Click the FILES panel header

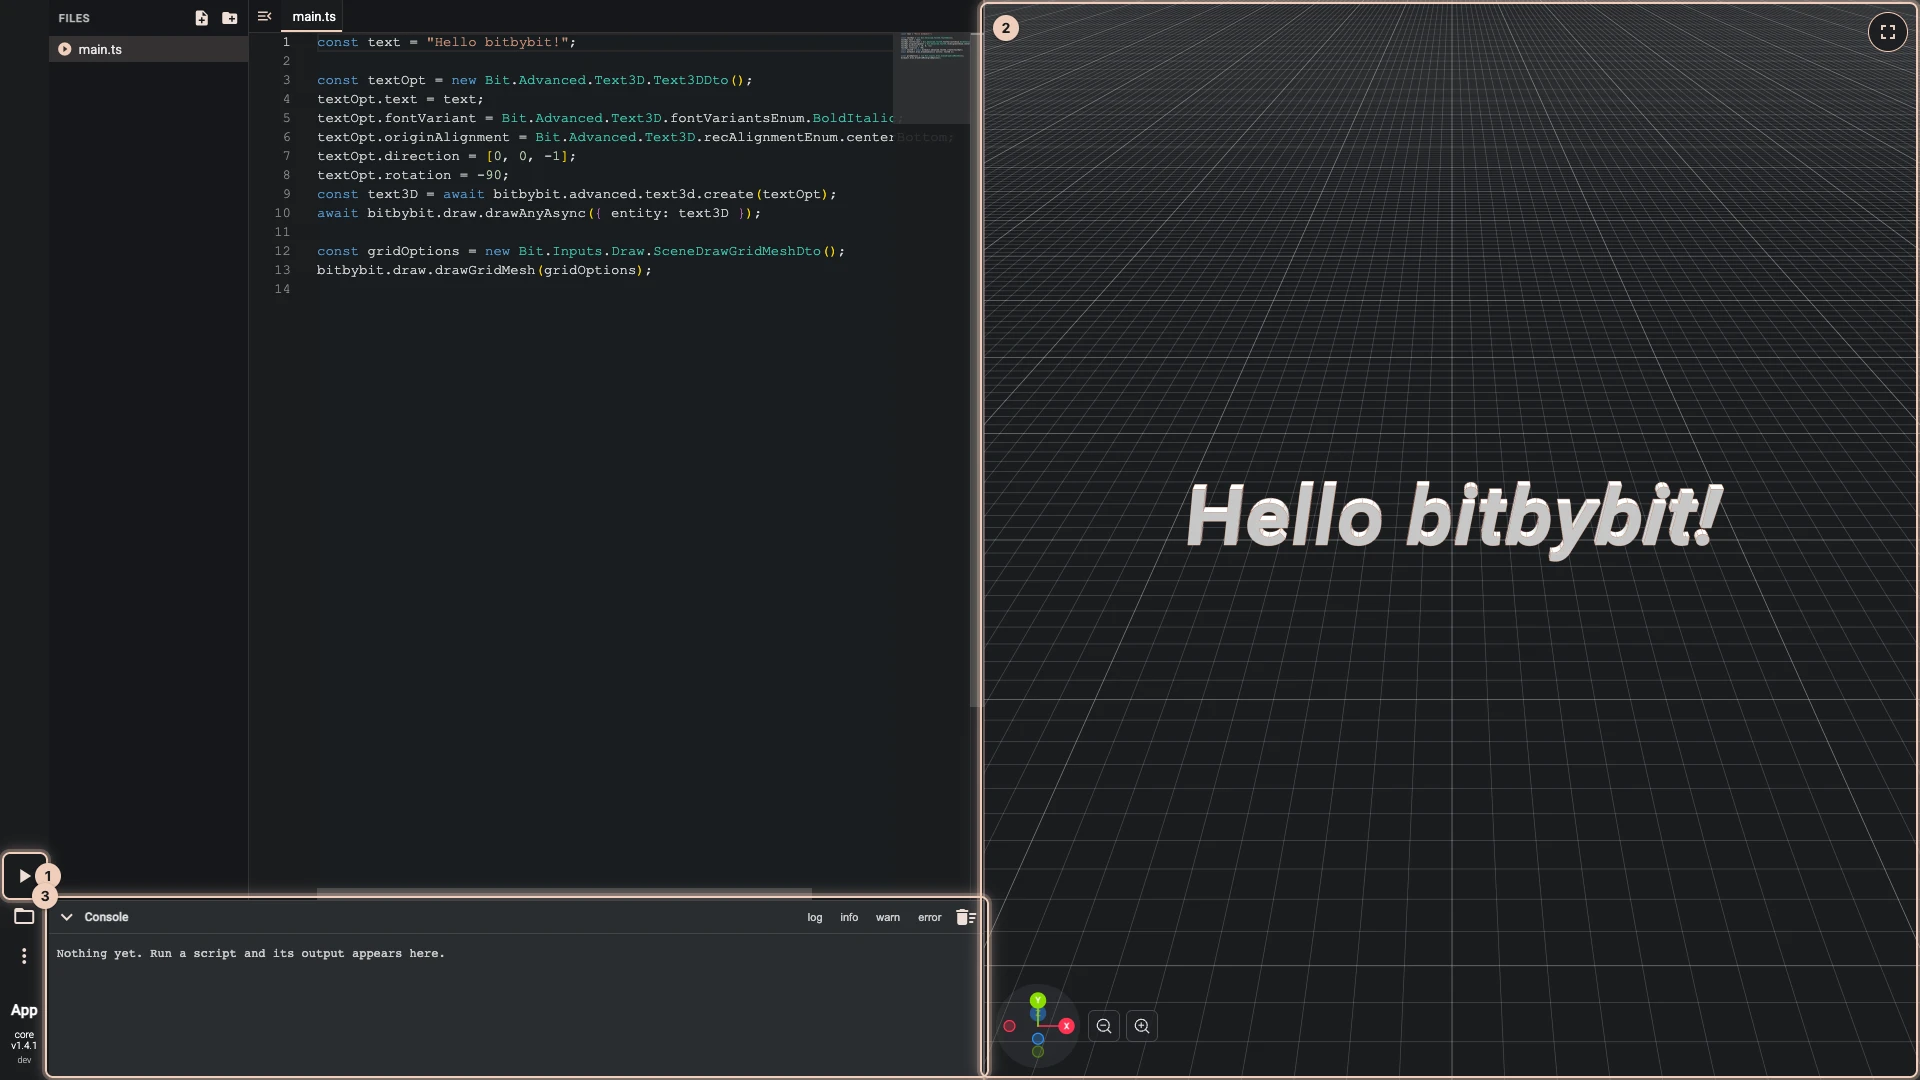point(74,18)
